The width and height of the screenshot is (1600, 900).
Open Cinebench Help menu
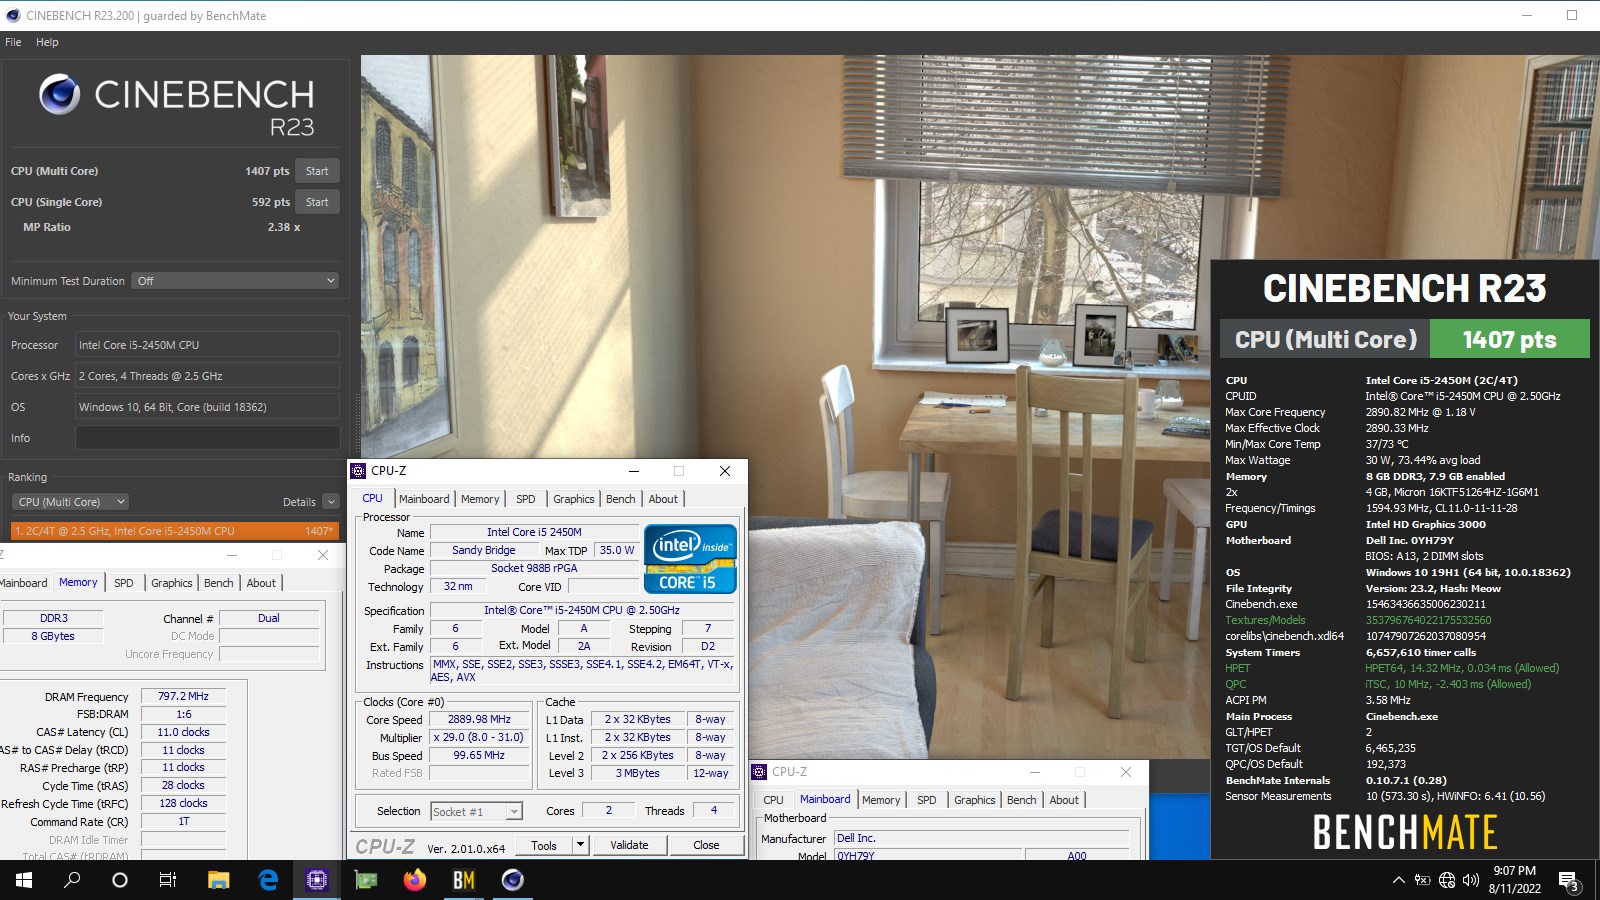(x=47, y=42)
